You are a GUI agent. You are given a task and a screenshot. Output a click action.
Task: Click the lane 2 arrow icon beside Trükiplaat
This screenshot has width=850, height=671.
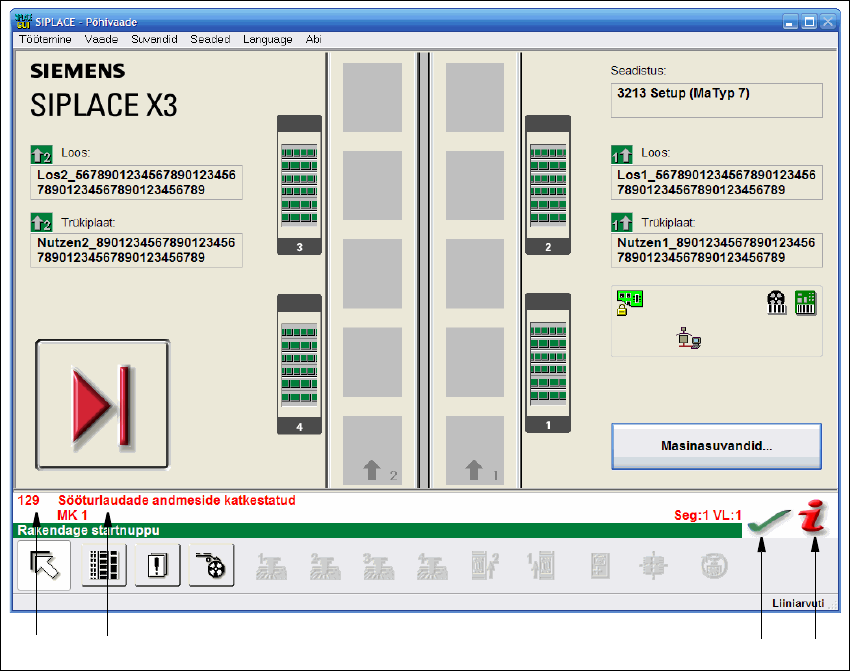(41, 222)
